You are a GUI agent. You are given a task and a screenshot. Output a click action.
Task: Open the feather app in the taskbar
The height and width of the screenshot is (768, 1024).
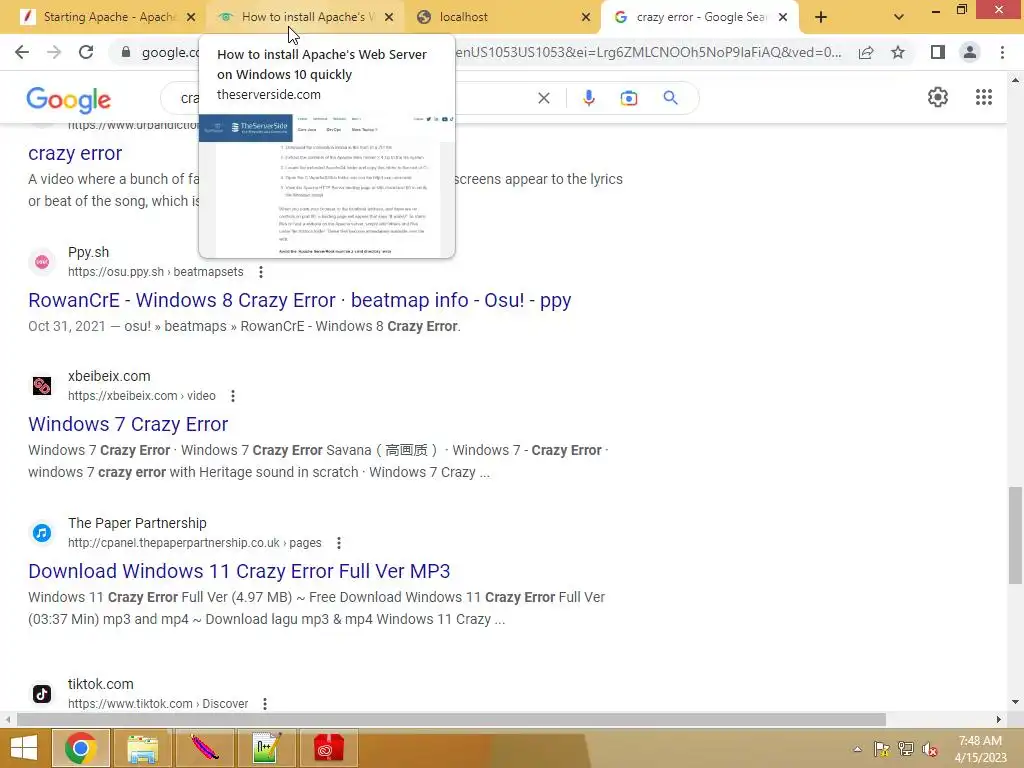click(204, 748)
